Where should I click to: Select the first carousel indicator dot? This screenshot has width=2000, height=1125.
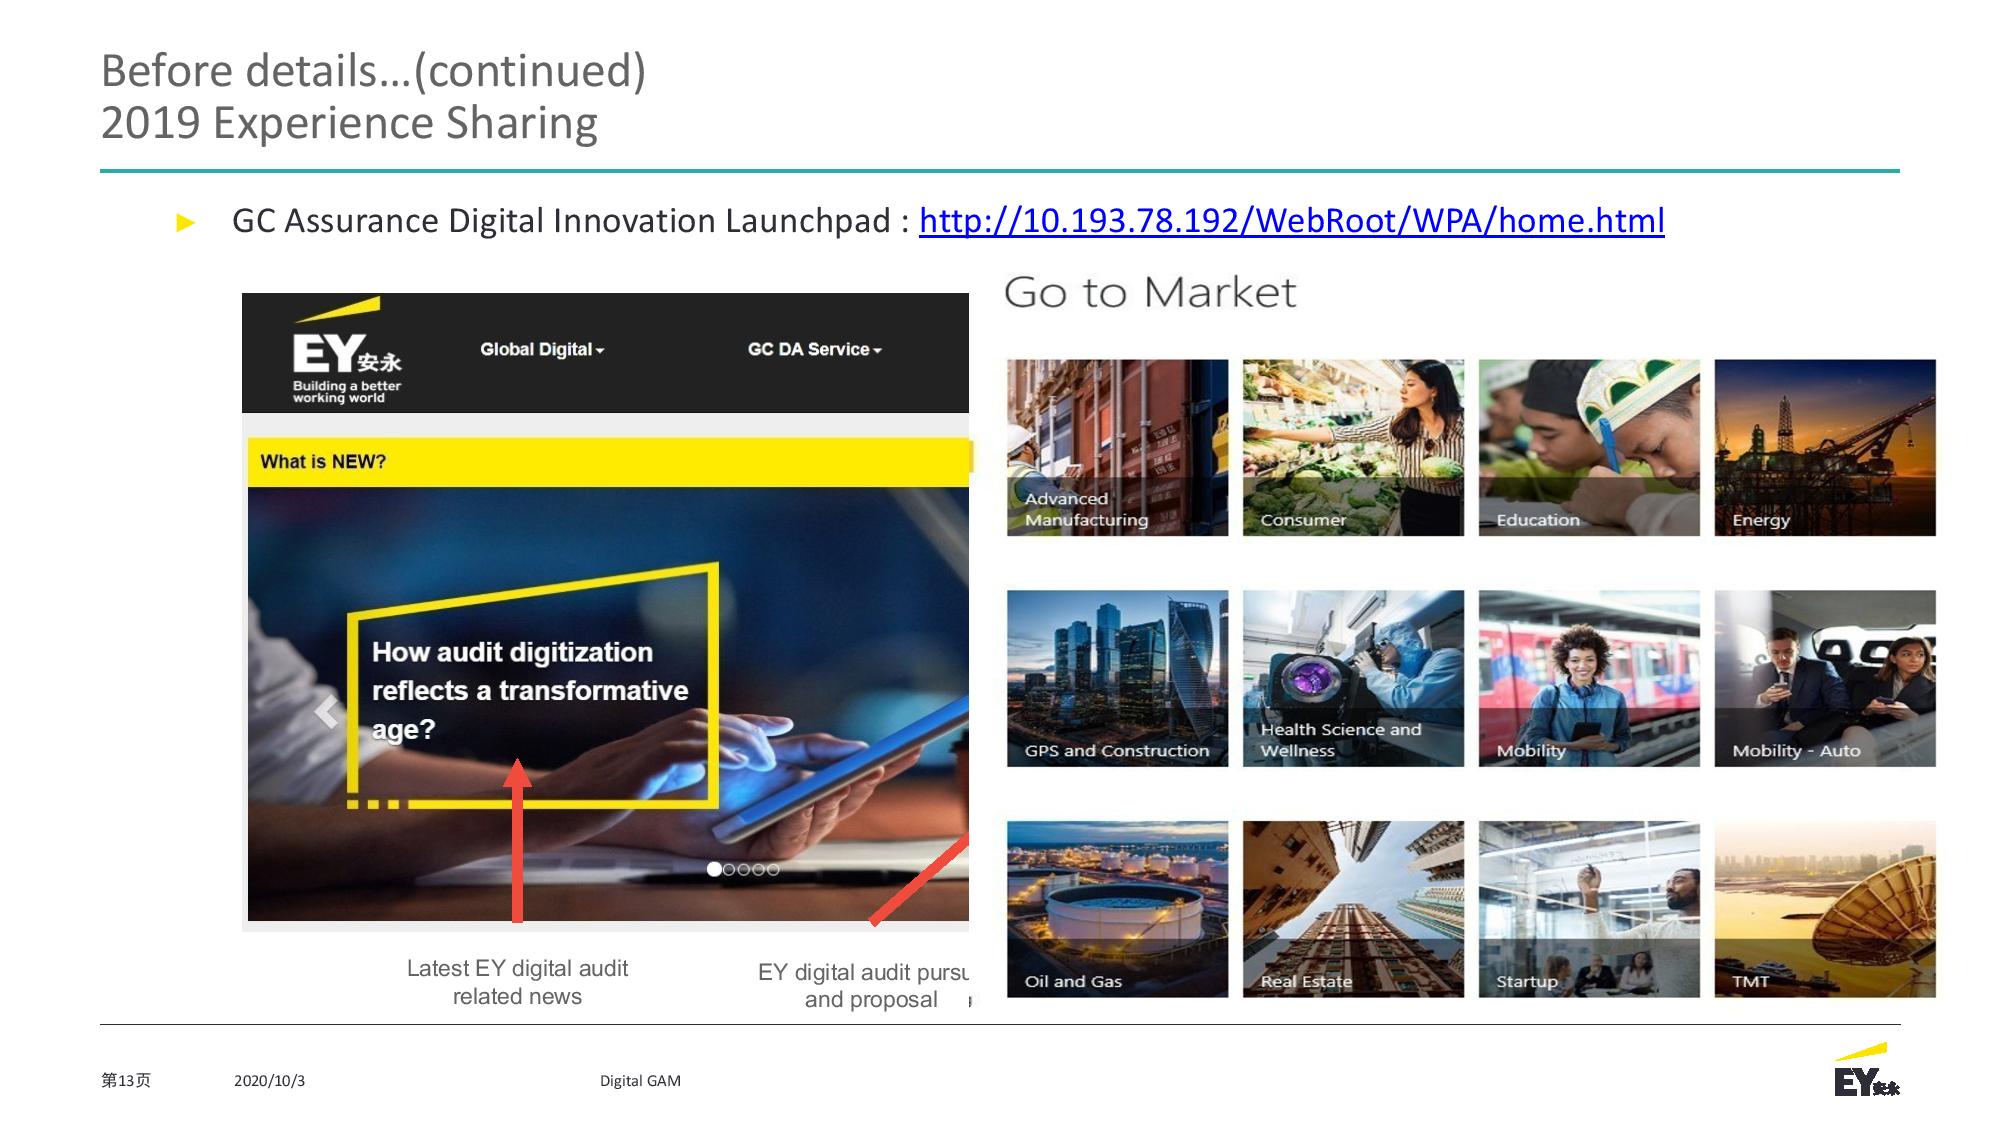point(714,869)
